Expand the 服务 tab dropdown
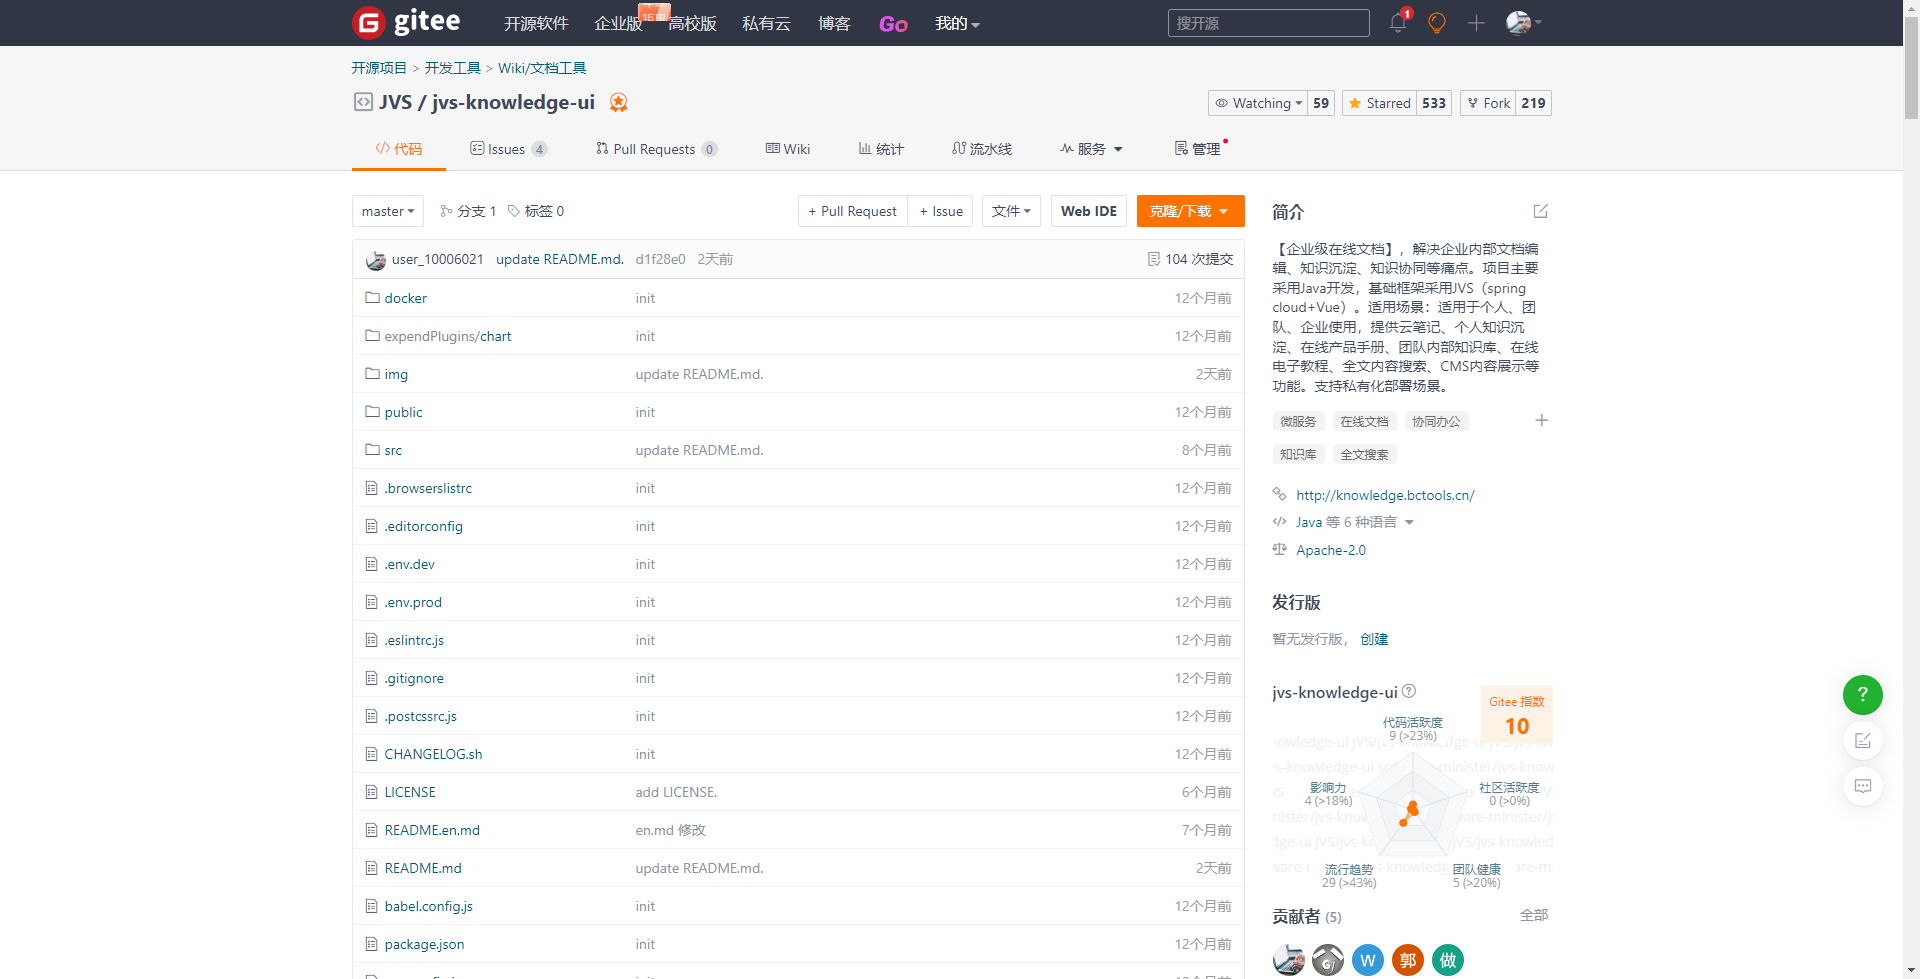 (1091, 149)
